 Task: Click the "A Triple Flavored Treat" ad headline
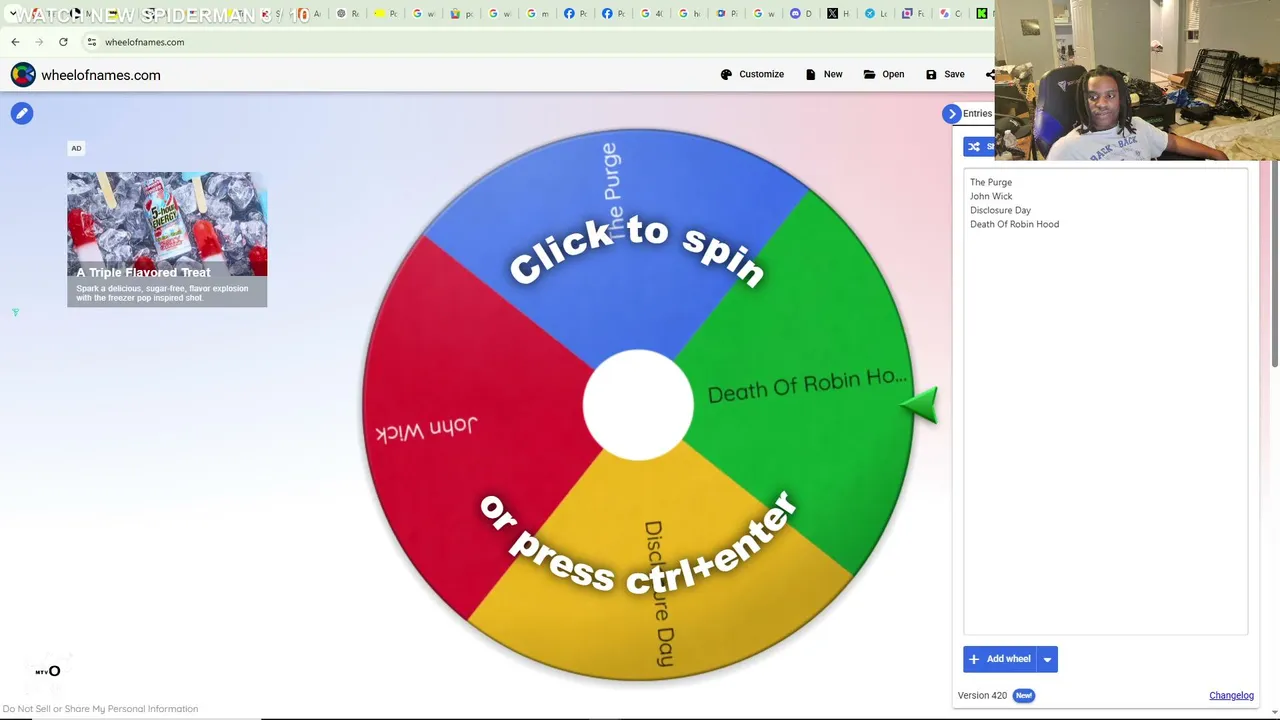coord(144,272)
